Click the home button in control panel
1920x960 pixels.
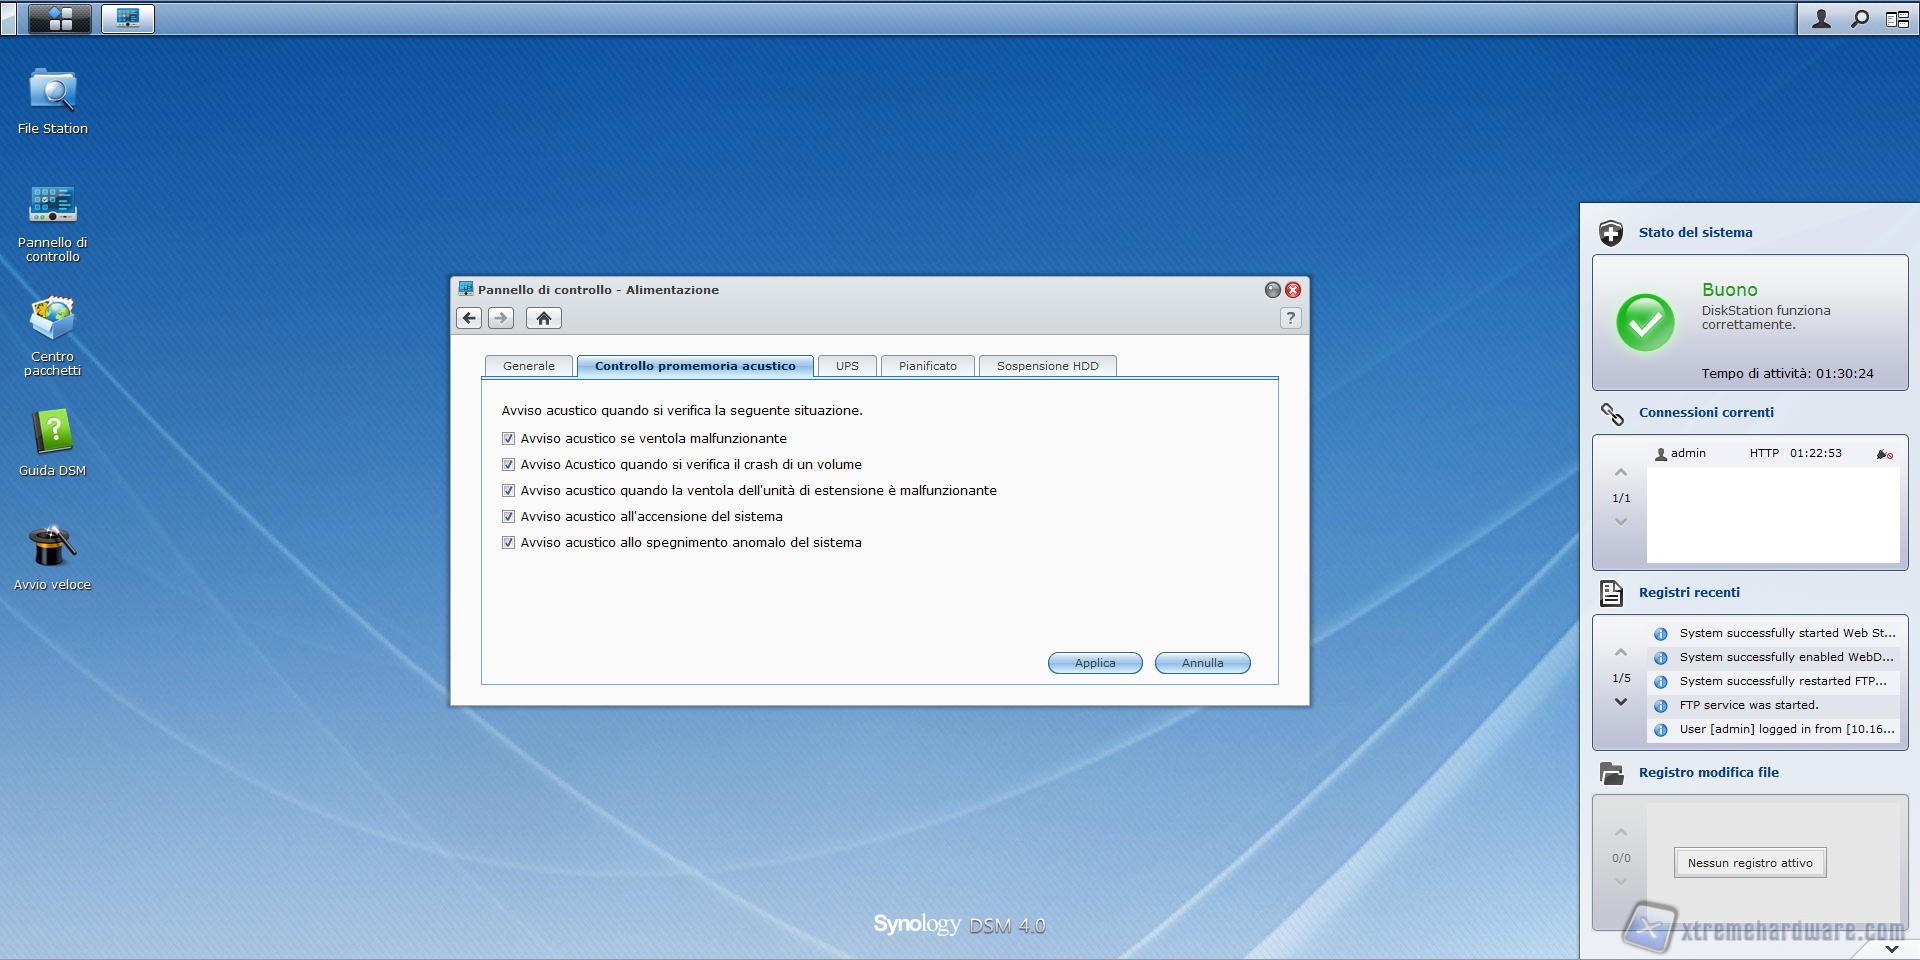click(543, 318)
